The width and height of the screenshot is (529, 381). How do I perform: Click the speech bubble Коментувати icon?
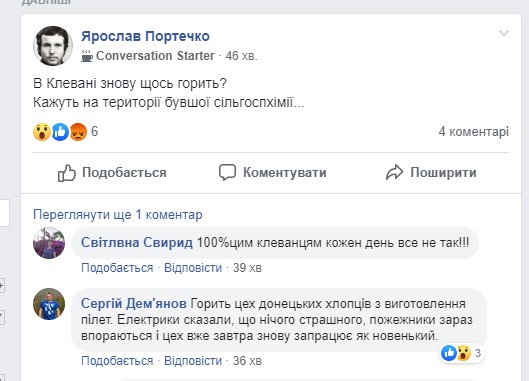click(x=227, y=172)
